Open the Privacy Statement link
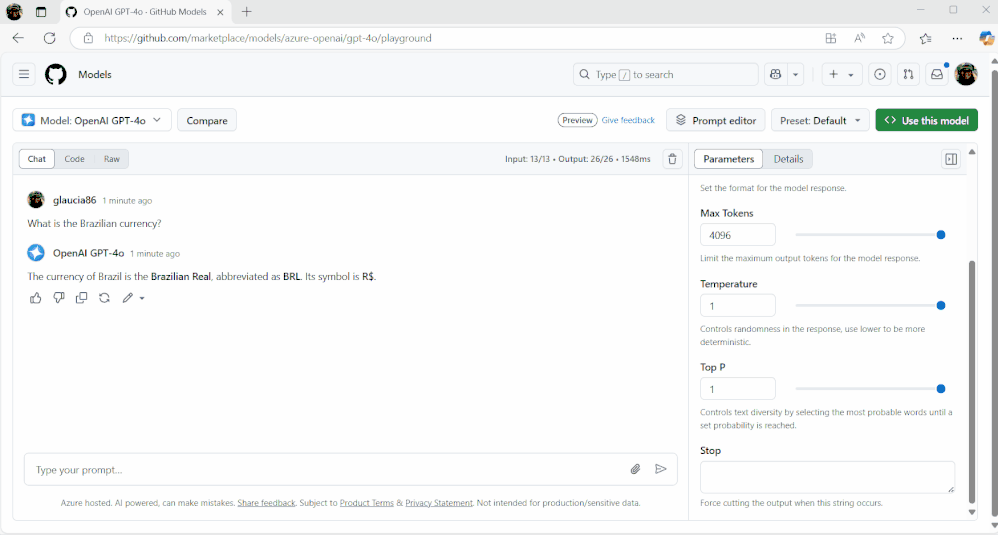998x535 pixels. [x=439, y=503]
